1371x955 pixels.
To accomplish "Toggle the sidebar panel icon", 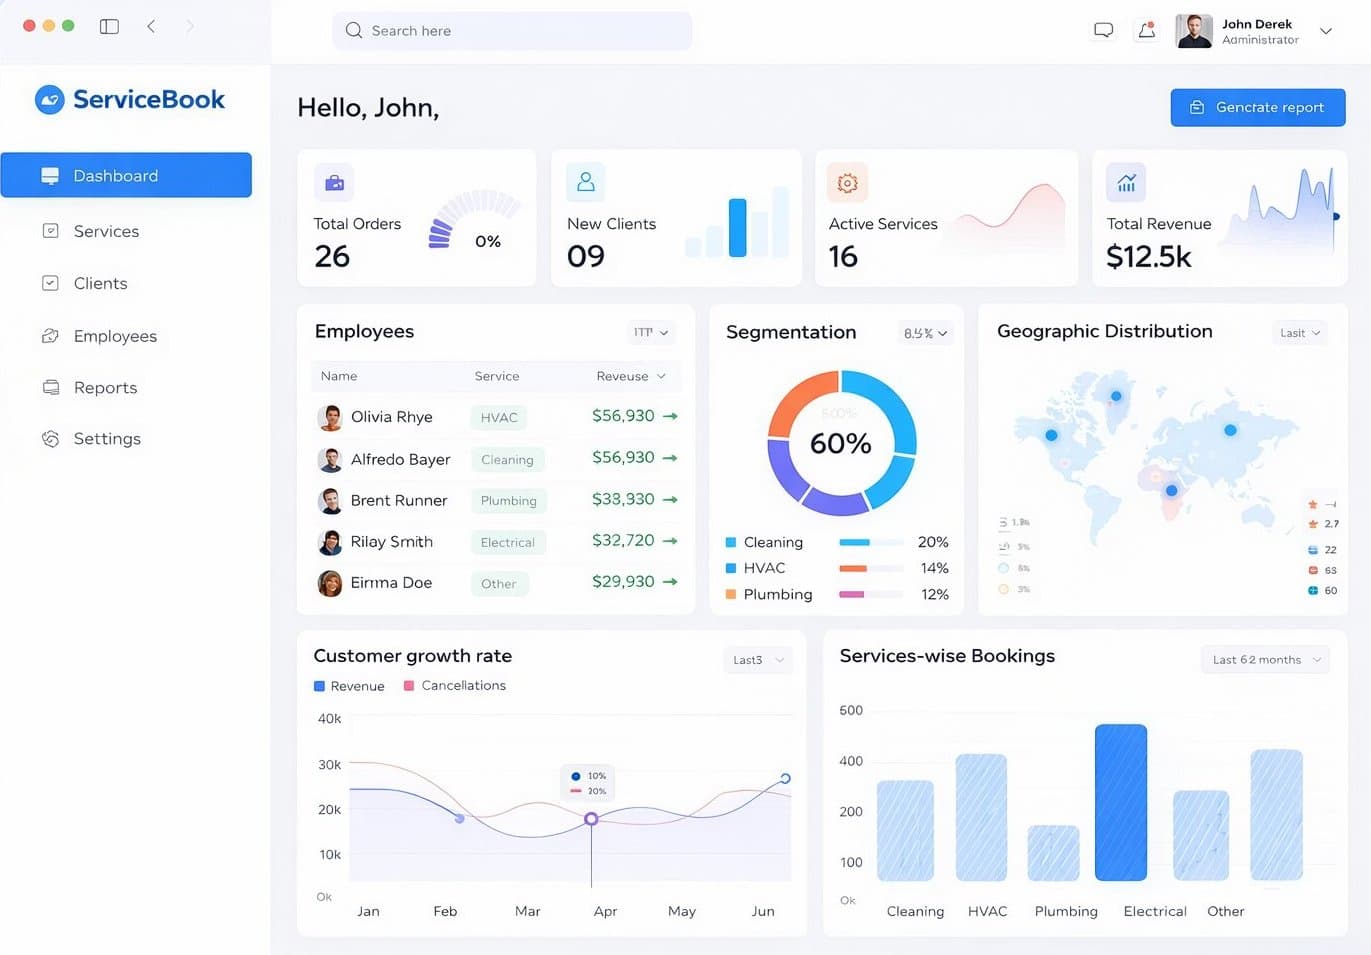I will (x=109, y=26).
